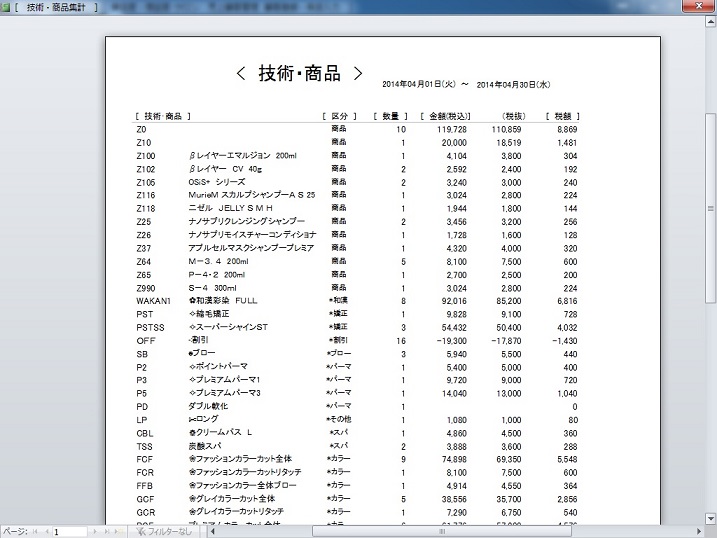Screen dimensions: 717x538
Task: Click アプルセルマスクシャンプープレミア product name
Action: (251, 248)
